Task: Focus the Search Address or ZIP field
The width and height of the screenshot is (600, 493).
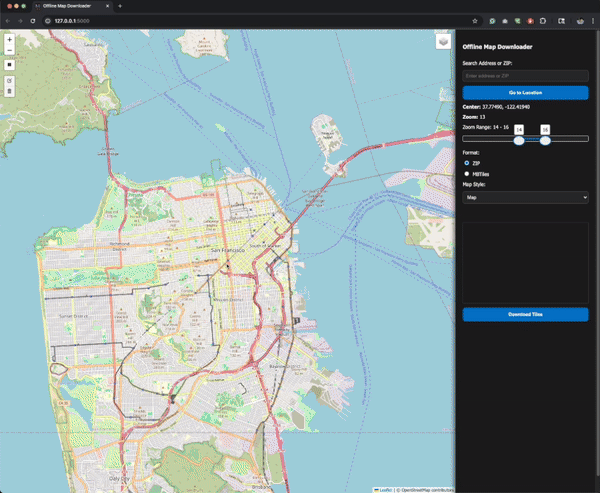Action: pos(525,76)
